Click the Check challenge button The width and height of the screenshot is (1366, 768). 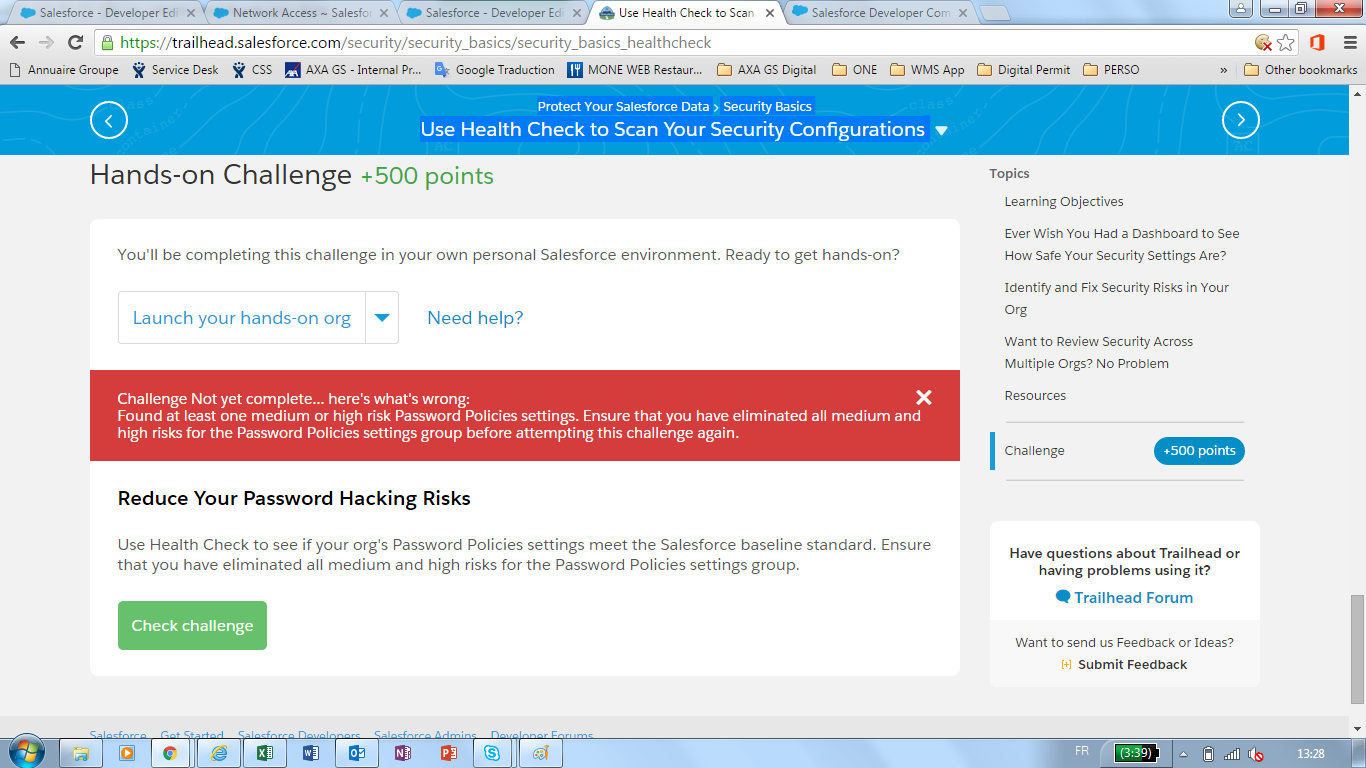[x=192, y=626]
